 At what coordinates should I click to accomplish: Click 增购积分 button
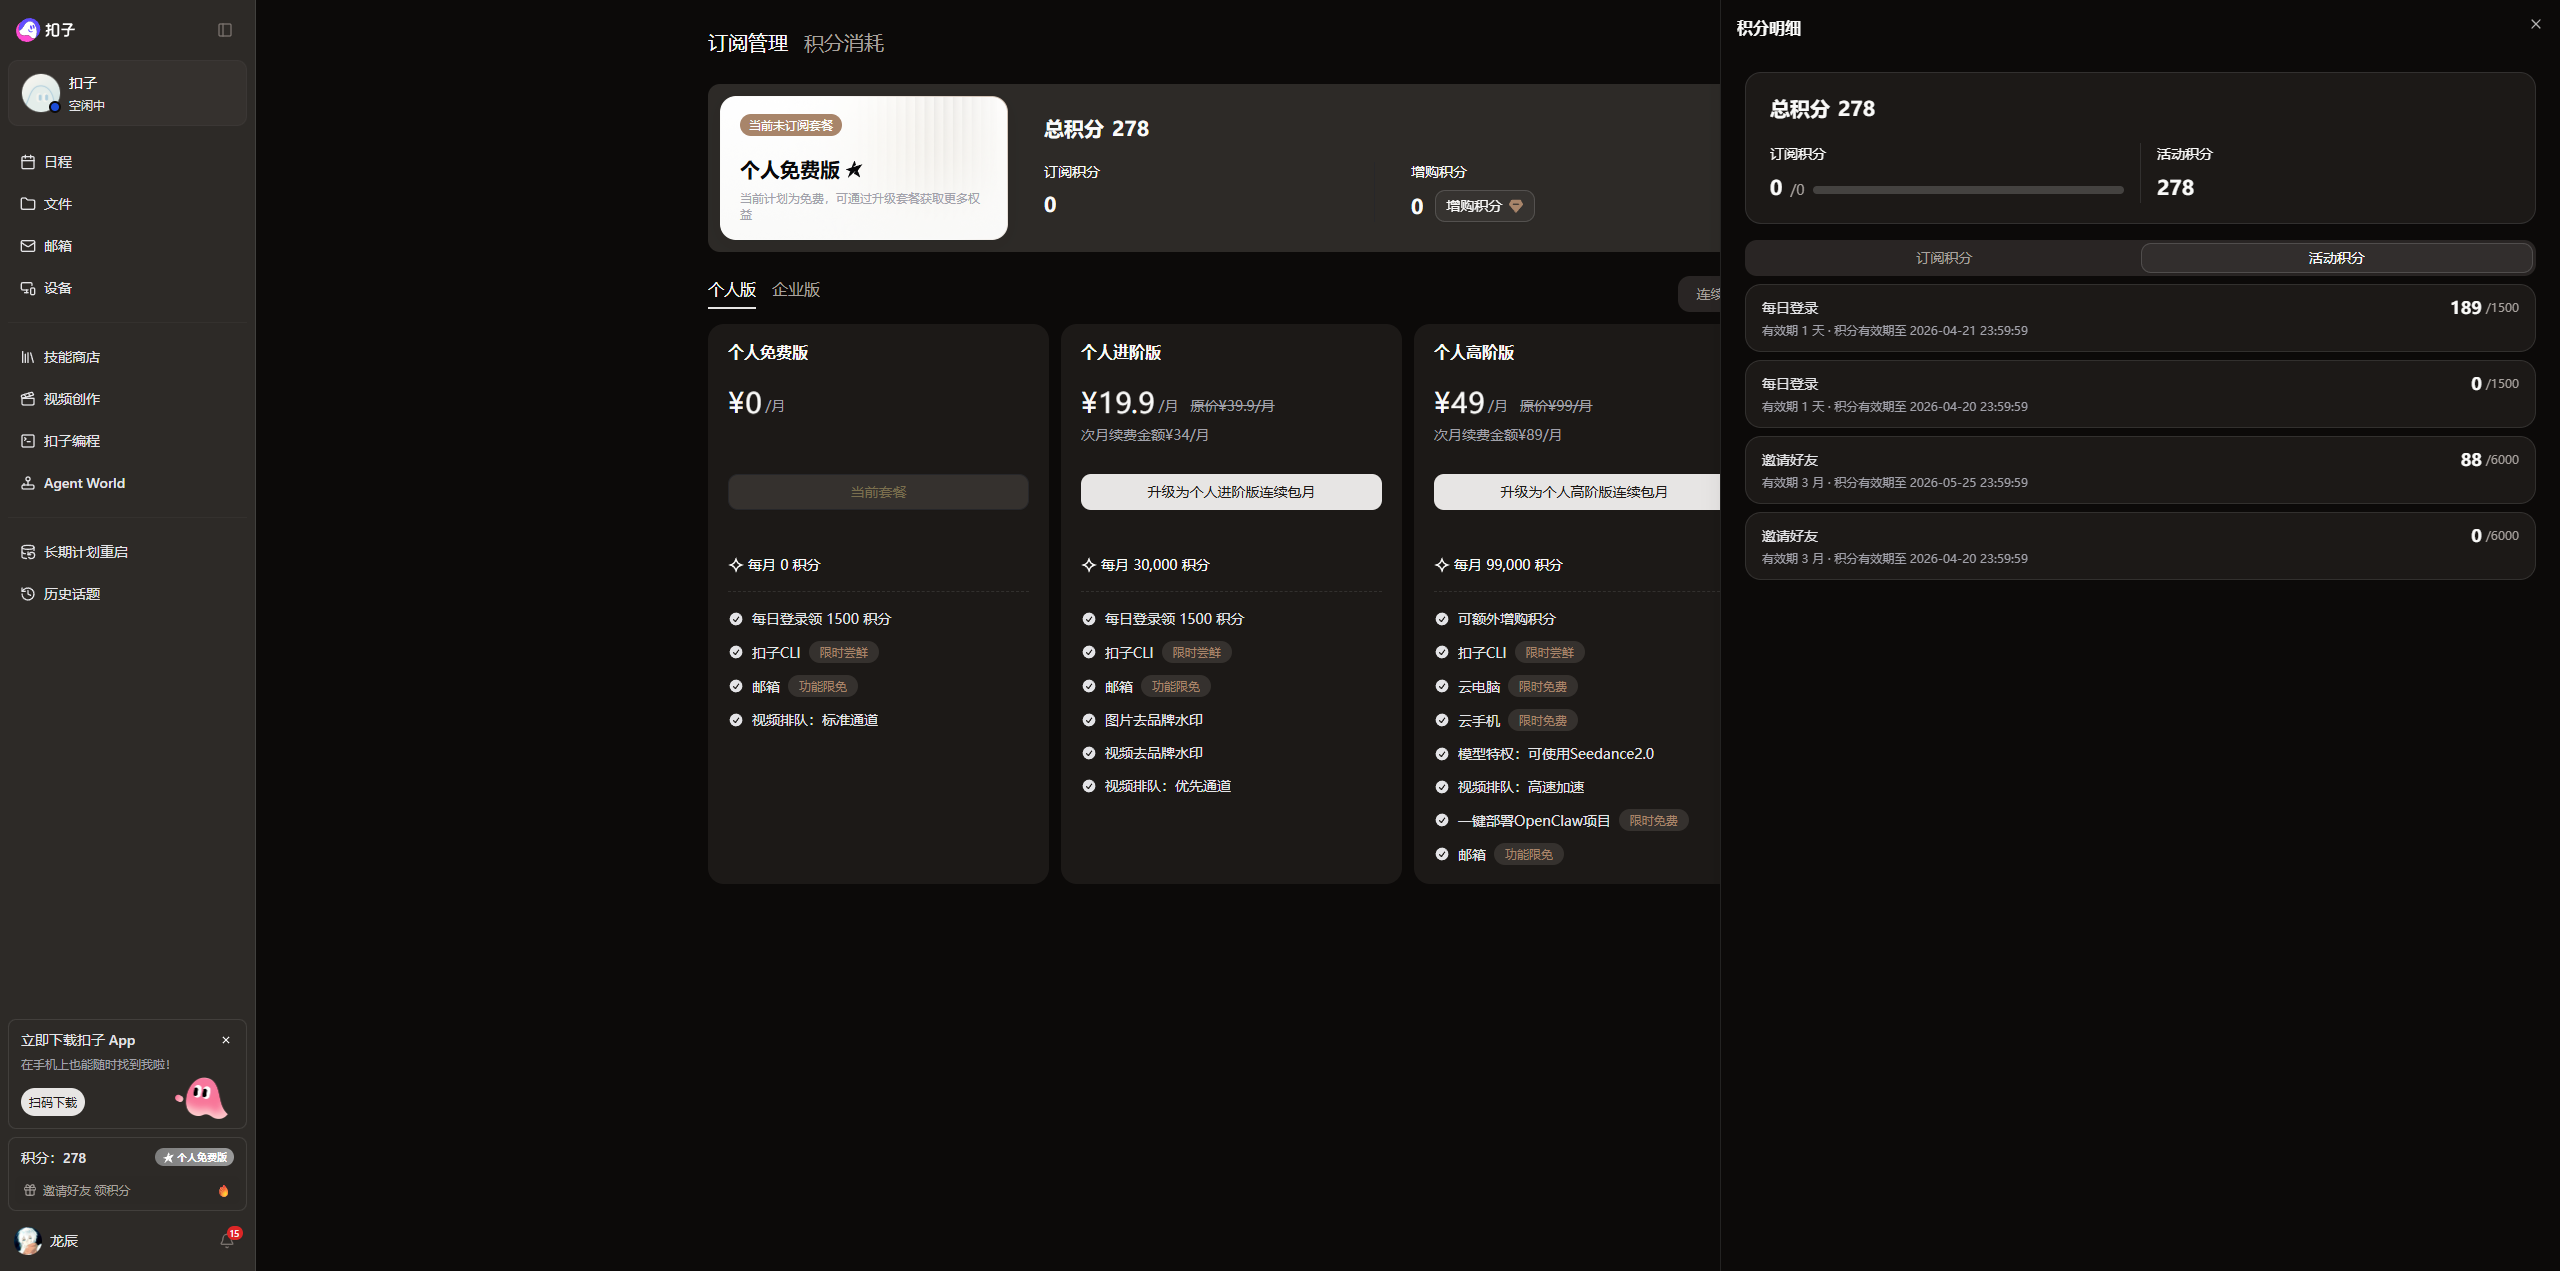pyautogui.click(x=1484, y=206)
